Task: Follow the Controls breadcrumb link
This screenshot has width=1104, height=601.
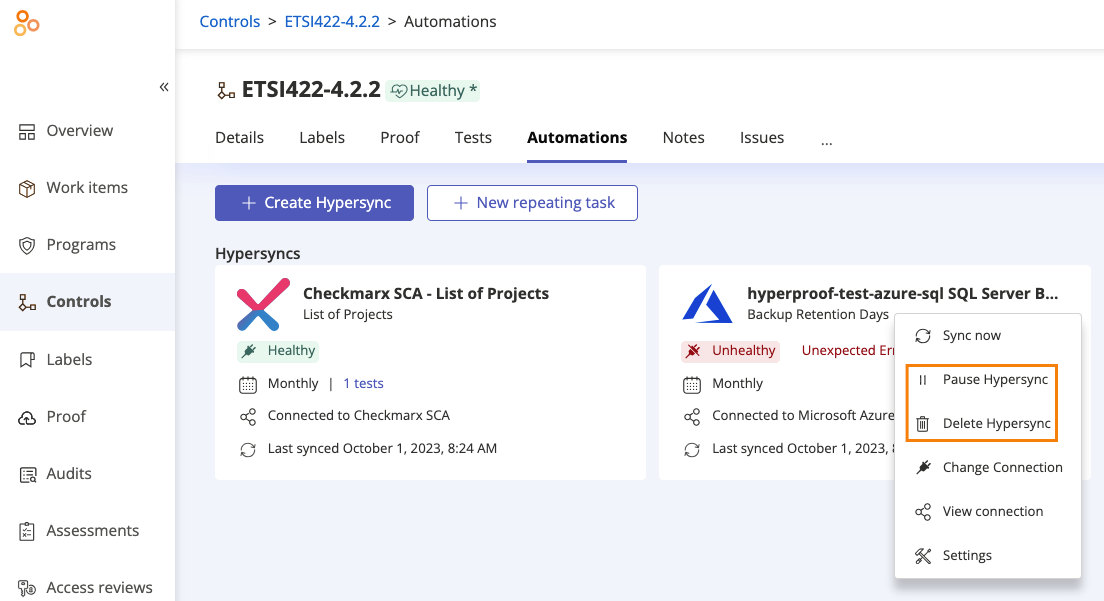Action: point(230,22)
